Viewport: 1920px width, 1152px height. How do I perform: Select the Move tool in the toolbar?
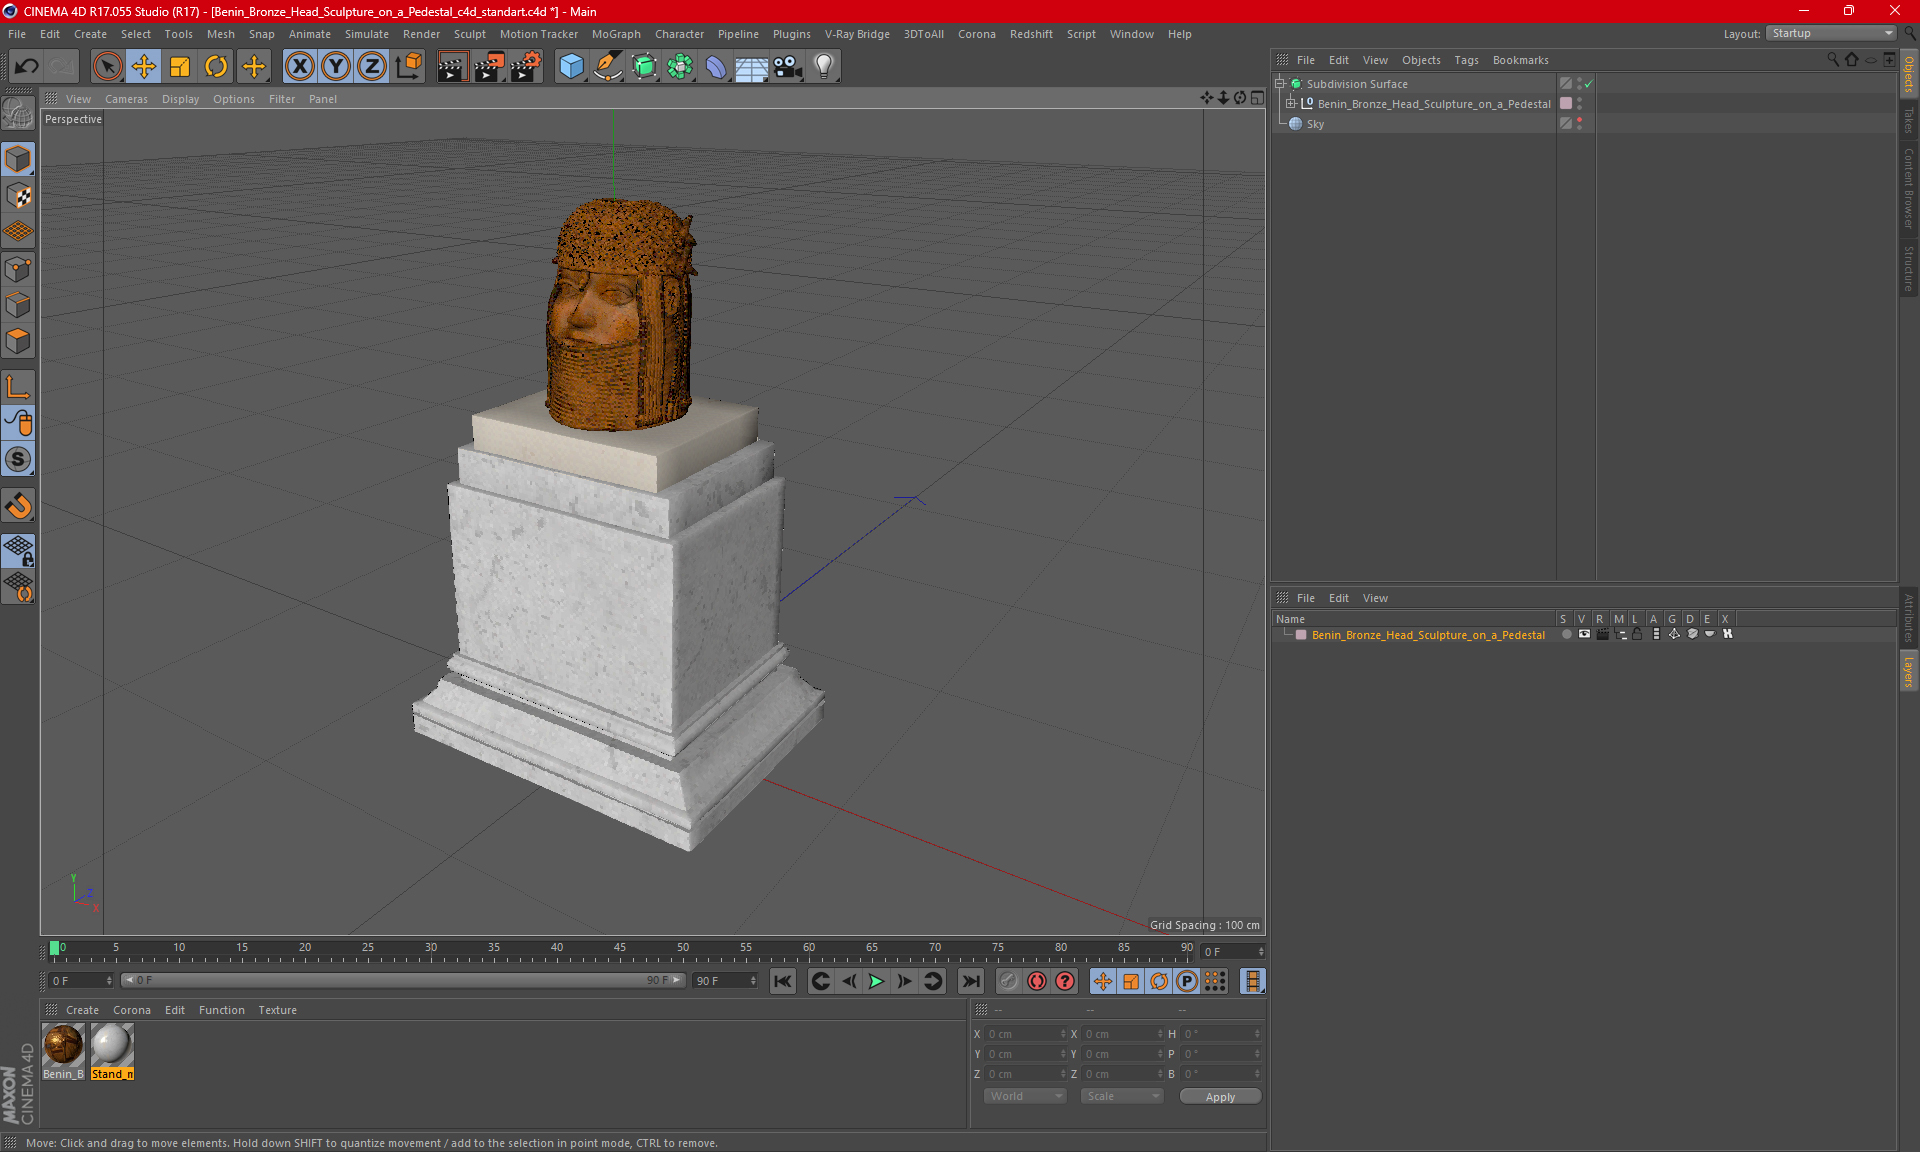coord(144,67)
